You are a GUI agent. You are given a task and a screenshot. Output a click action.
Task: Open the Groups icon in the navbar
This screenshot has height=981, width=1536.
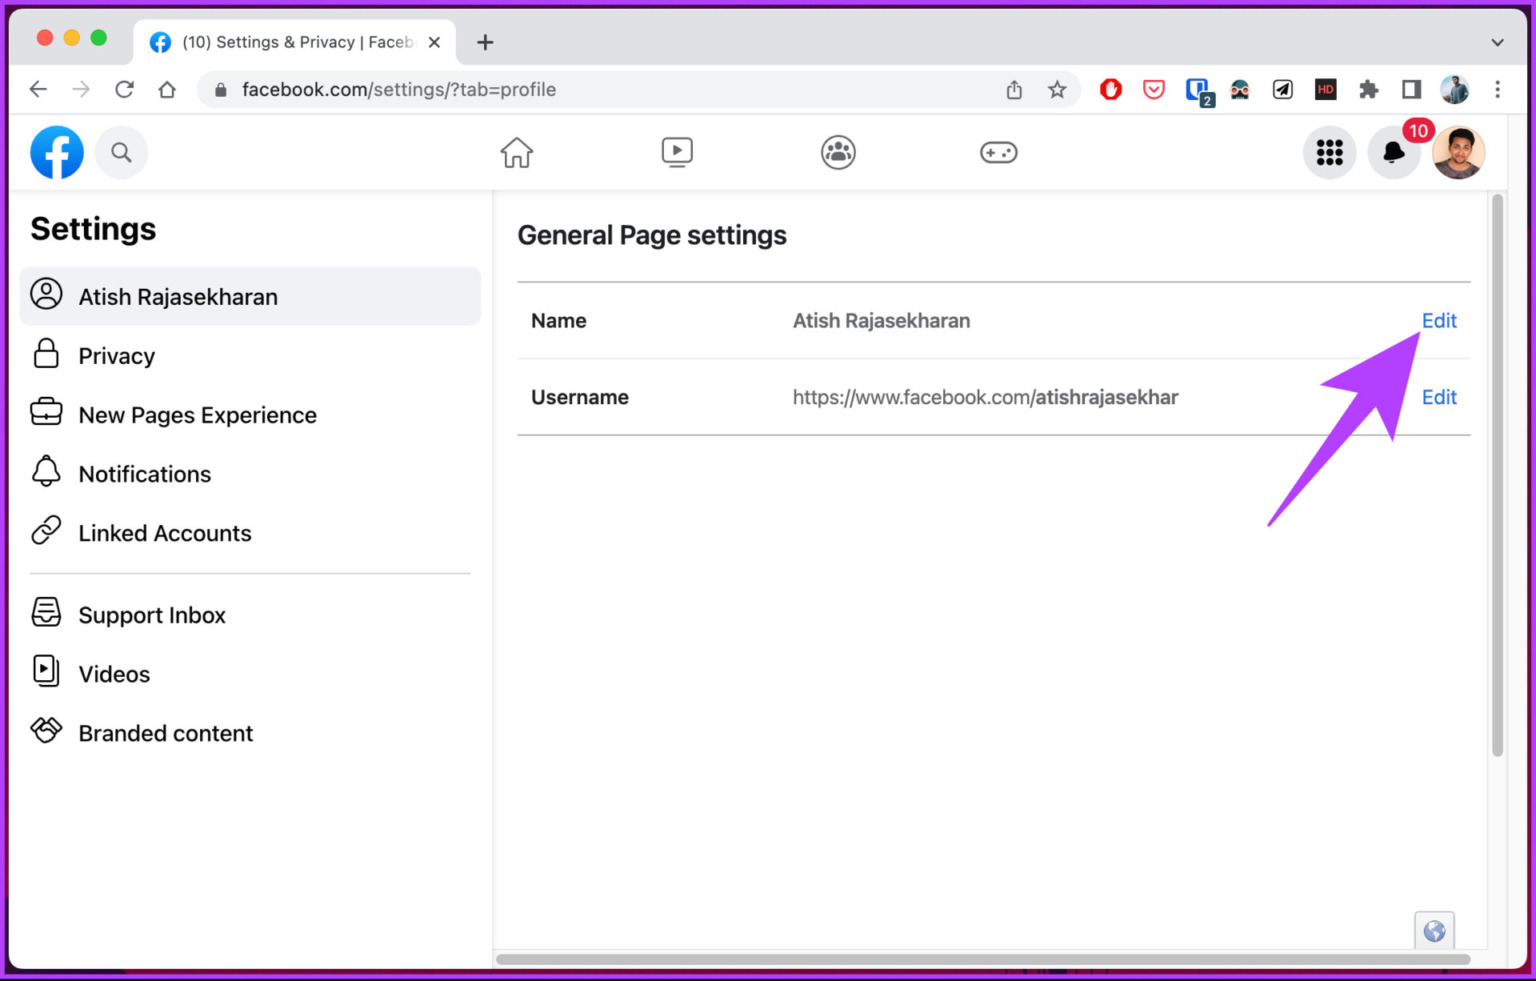[838, 152]
